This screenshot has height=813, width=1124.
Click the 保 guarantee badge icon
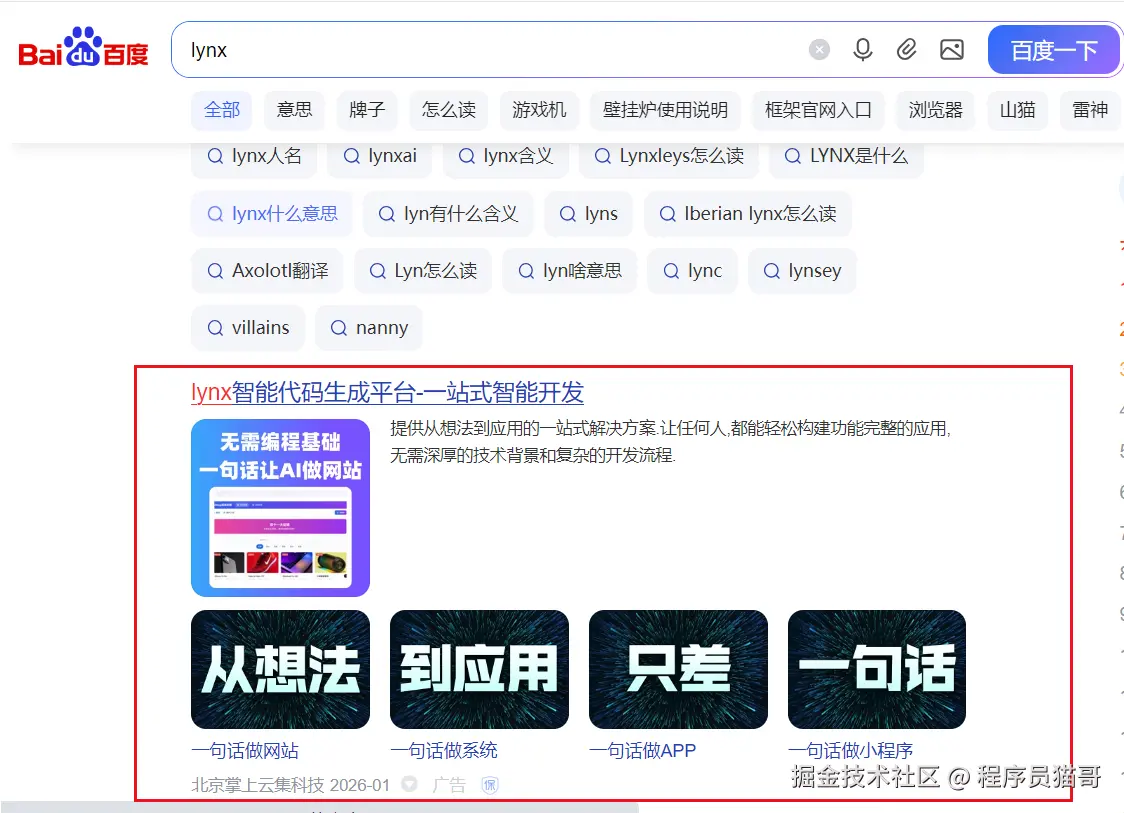[x=490, y=785]
